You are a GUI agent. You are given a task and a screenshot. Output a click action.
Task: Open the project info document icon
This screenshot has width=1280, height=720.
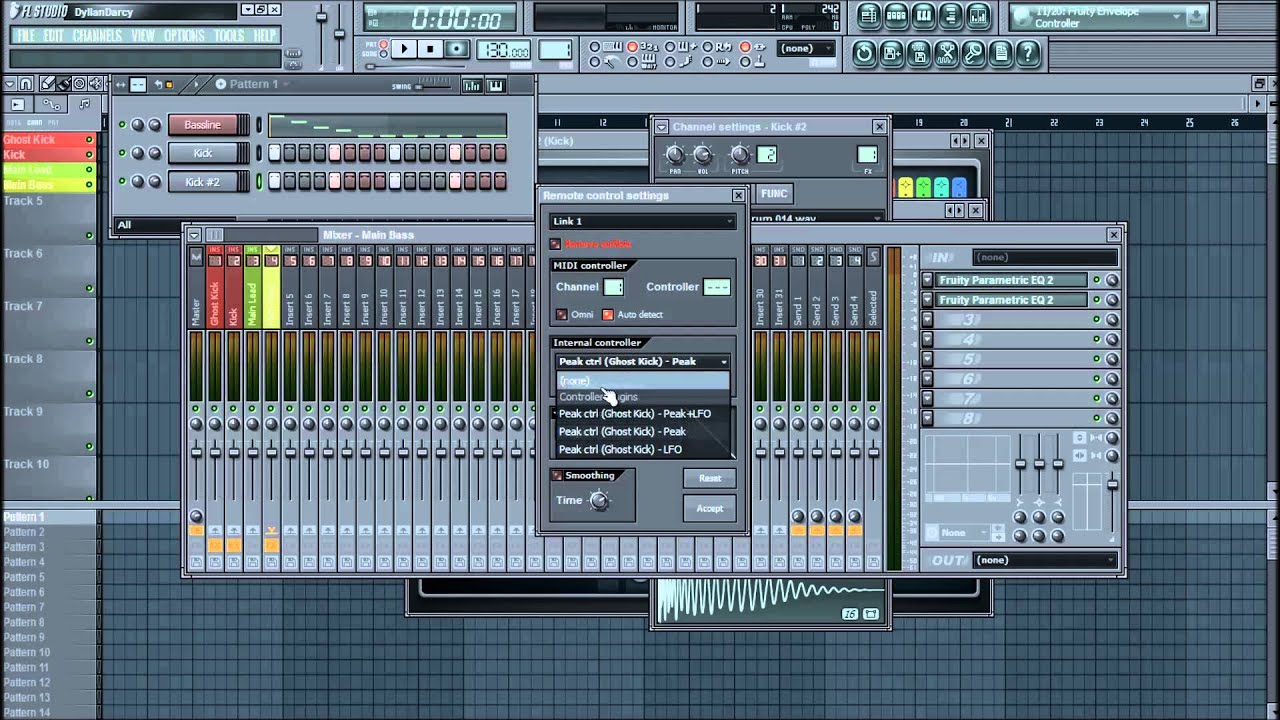point(1000,53)
